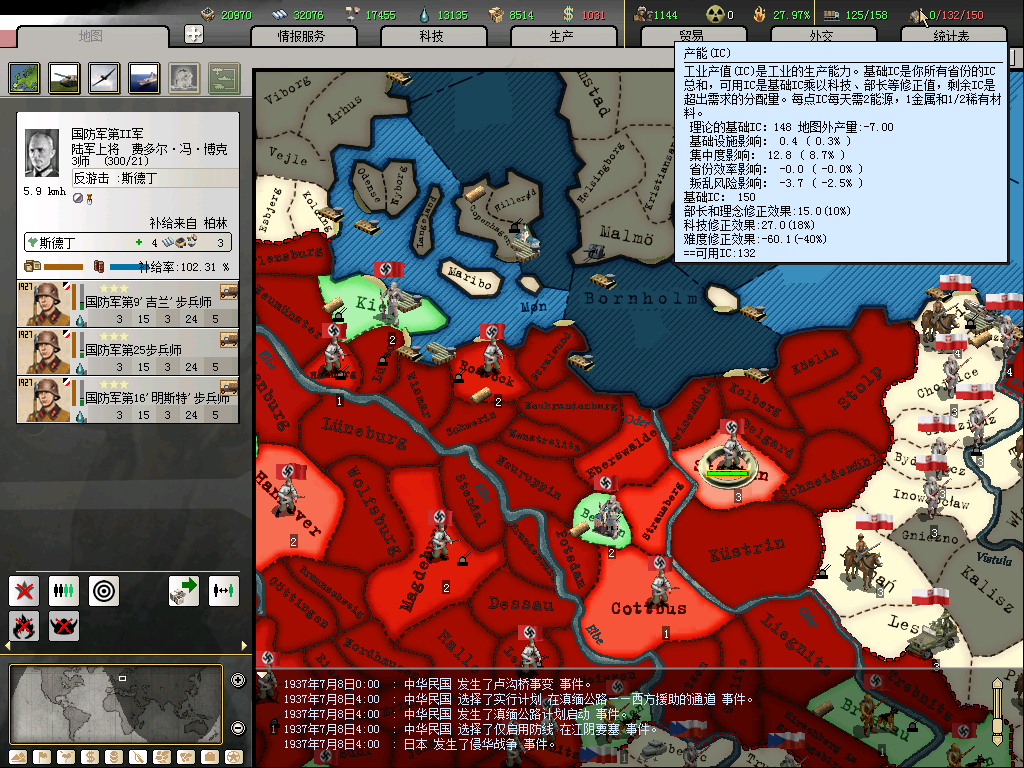Select the star circle victory points filter
1024x768 pixels.
pyautogui.click(x=234, y=757)
